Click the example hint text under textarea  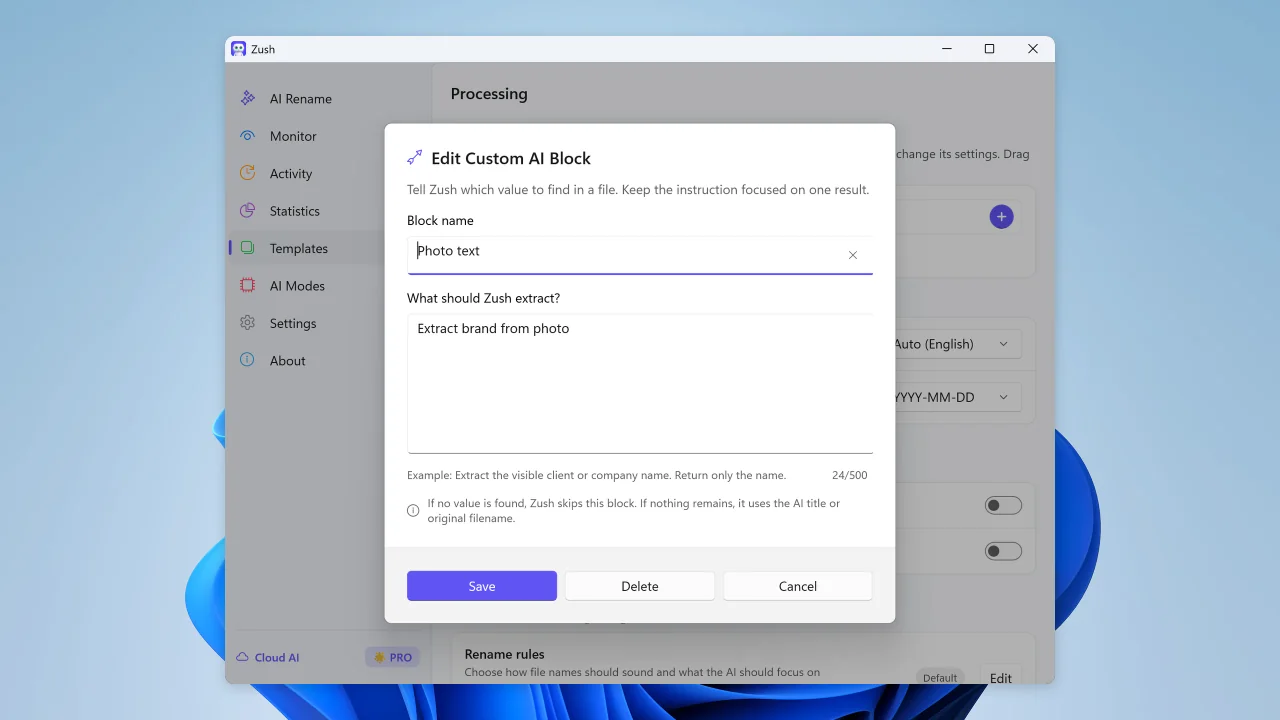(x=596, y=475)
